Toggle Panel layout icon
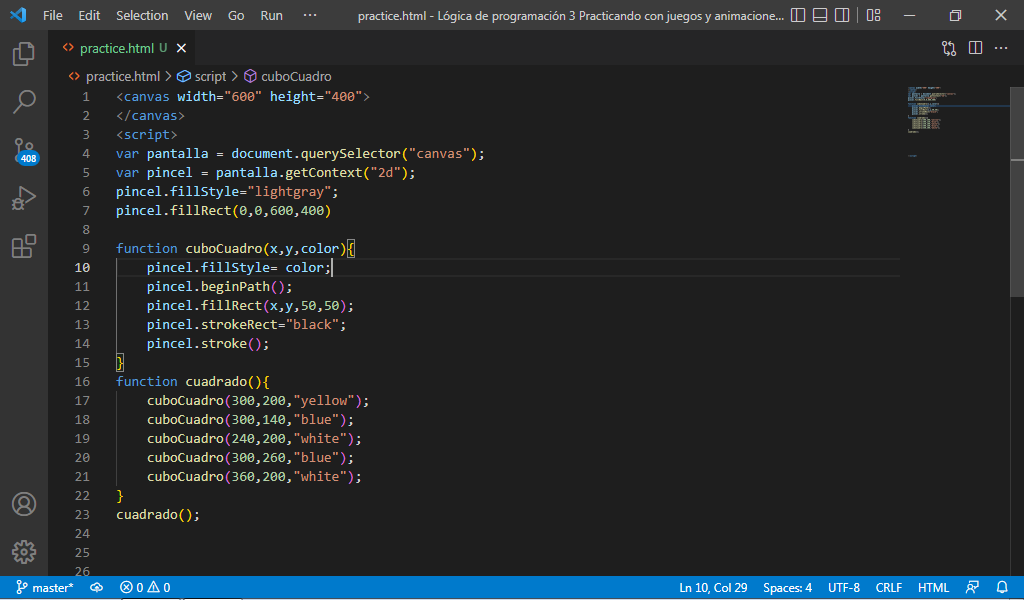Image resolution: width=1024 pixels, height=600 pixels. coord(820,15)
